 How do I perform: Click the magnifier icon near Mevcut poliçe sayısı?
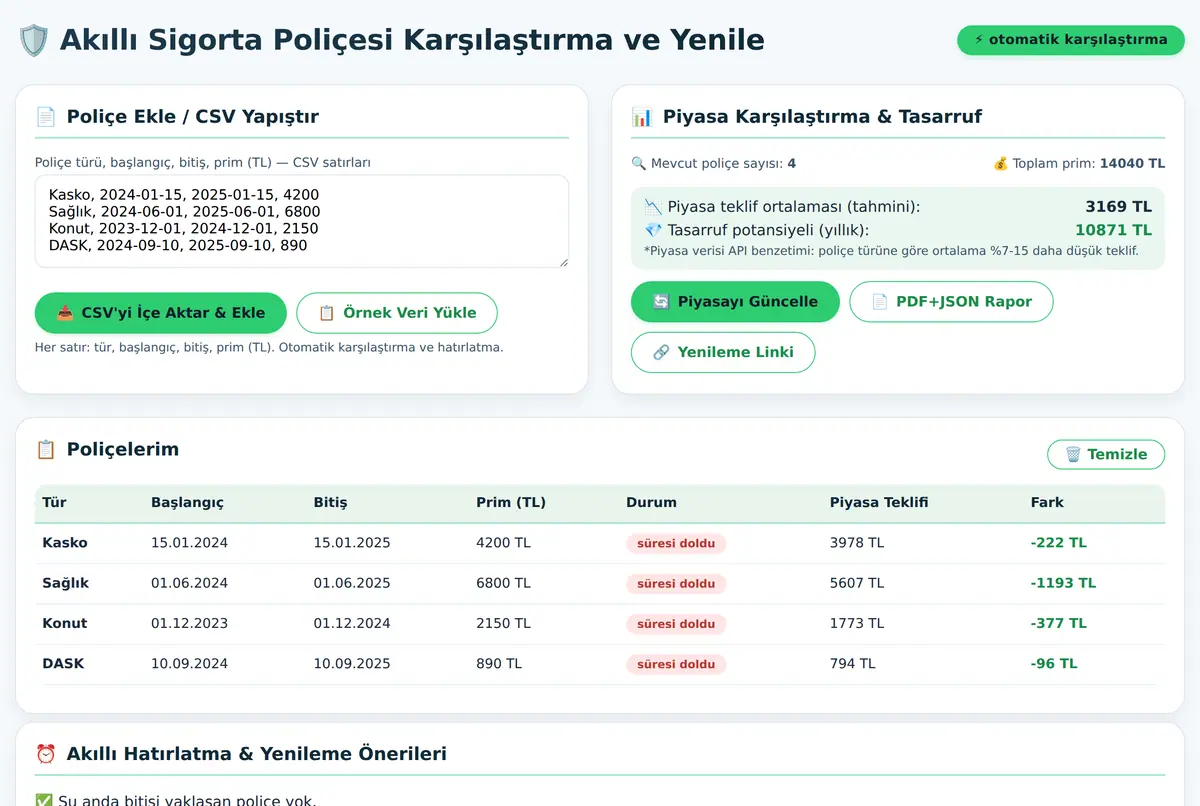point(639,164)
